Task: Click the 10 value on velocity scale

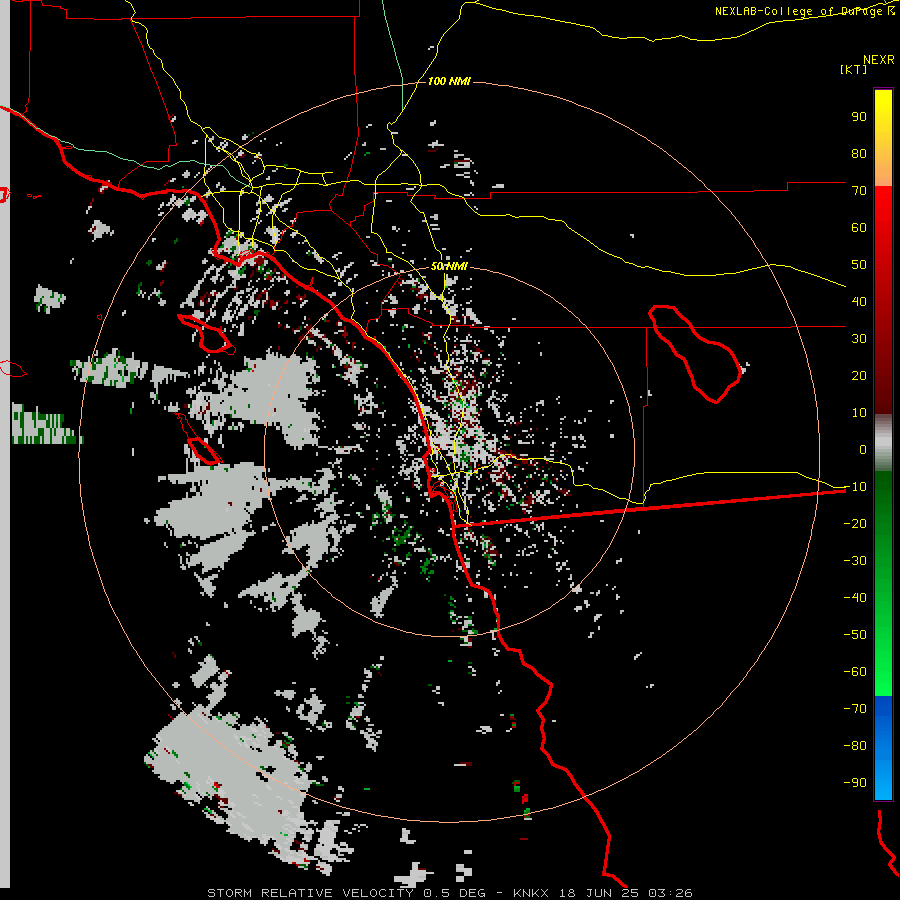Action: coord(859,413)
